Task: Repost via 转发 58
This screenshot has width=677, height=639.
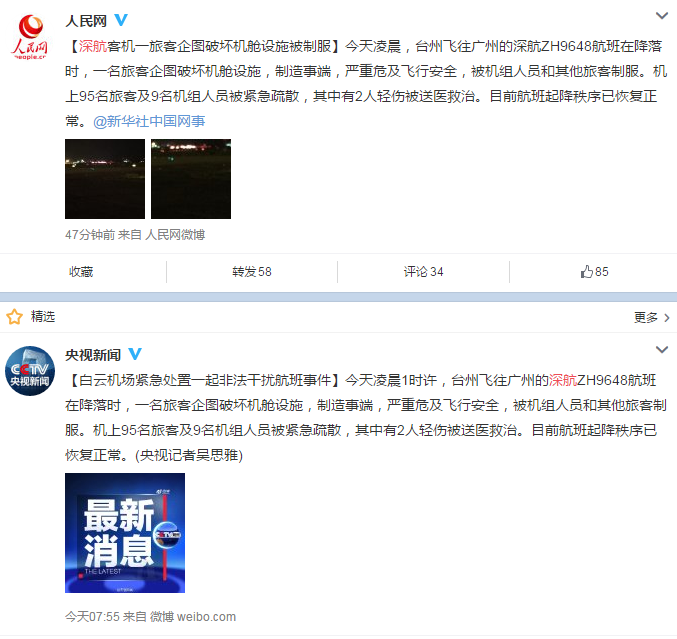Action: pyautogui.click(x=252, y=272)
